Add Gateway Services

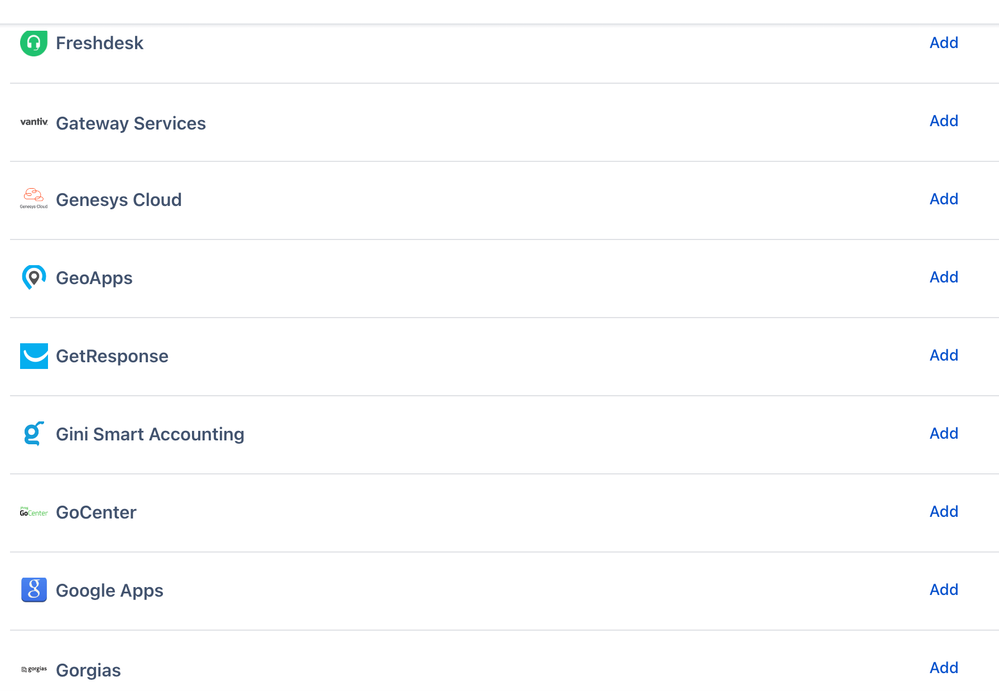[x=943, y=121]
